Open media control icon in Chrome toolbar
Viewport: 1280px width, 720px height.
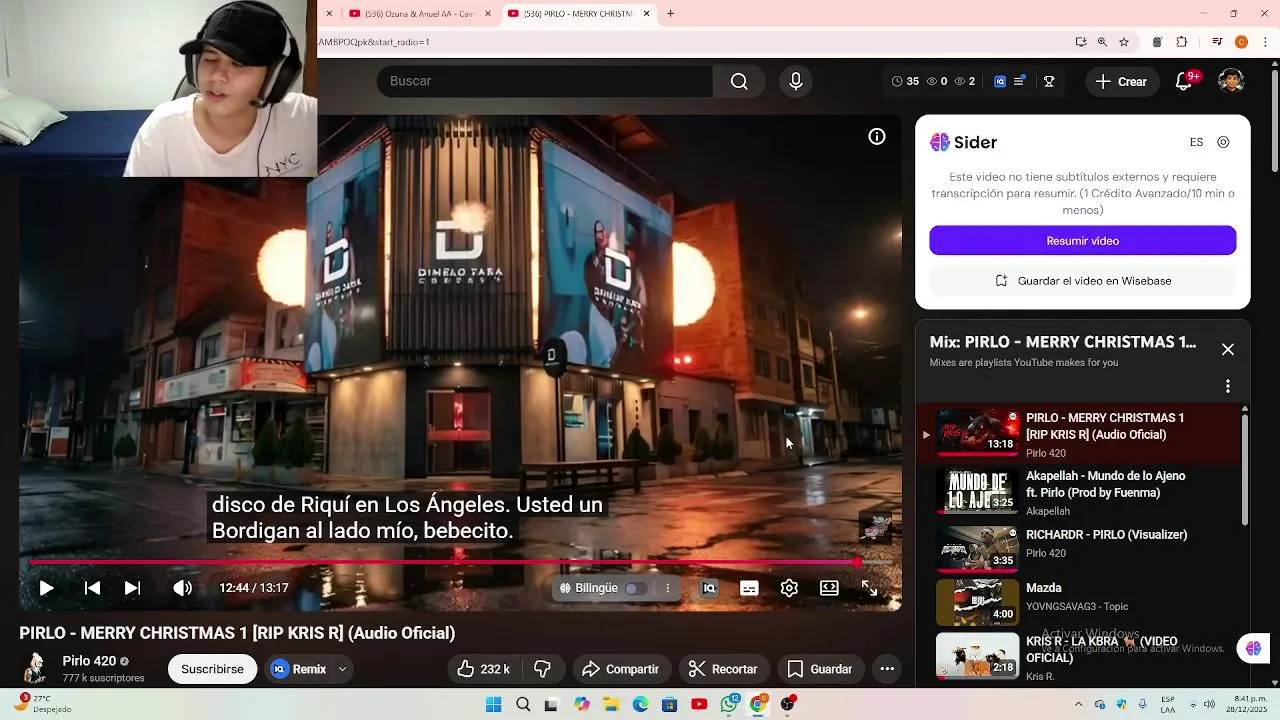pos(1217,42)
